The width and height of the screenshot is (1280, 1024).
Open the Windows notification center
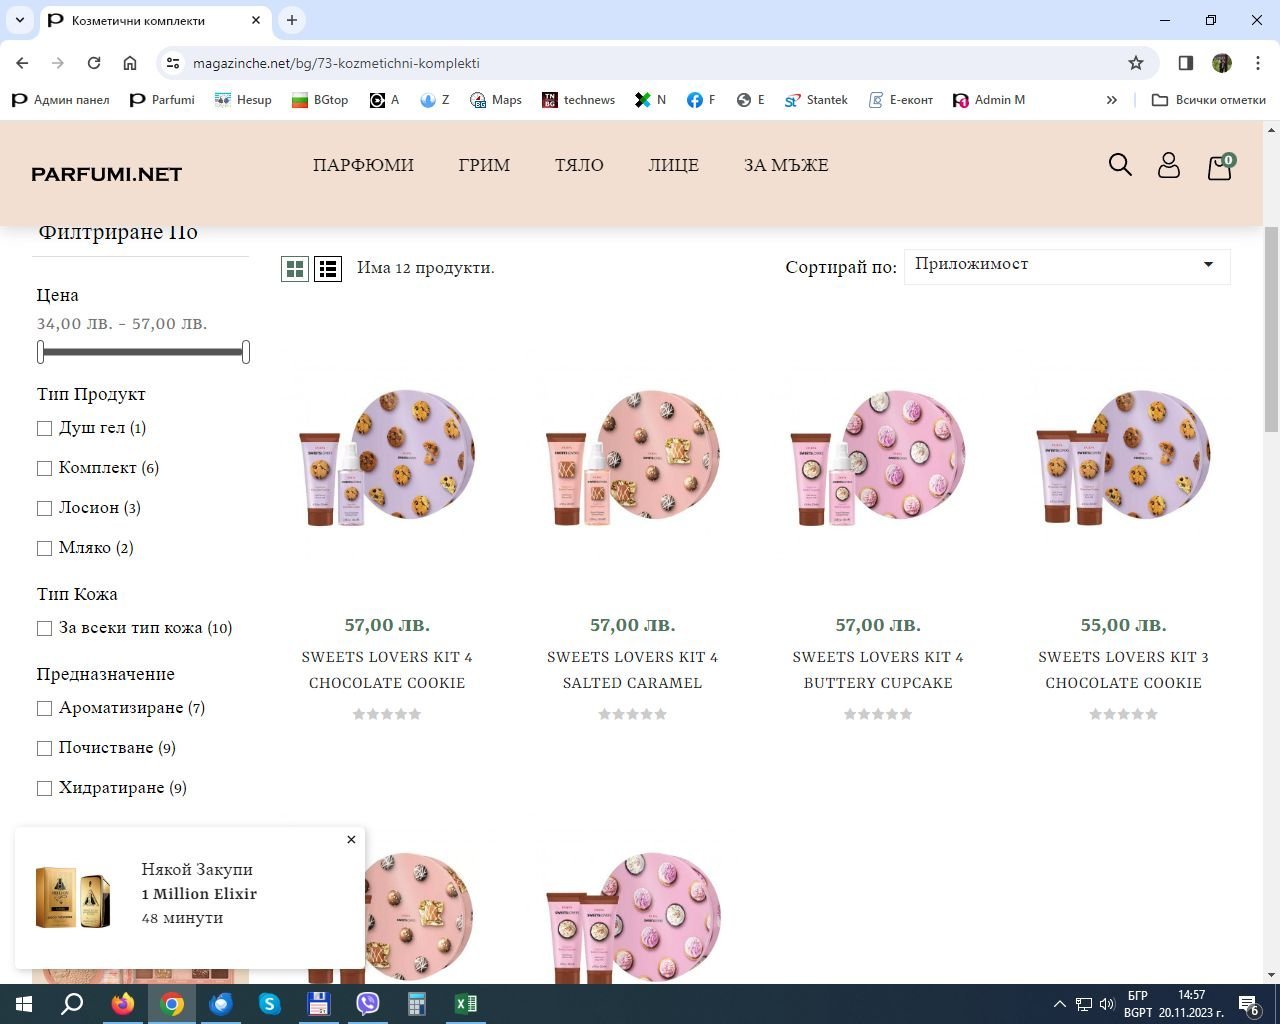1249,1004
